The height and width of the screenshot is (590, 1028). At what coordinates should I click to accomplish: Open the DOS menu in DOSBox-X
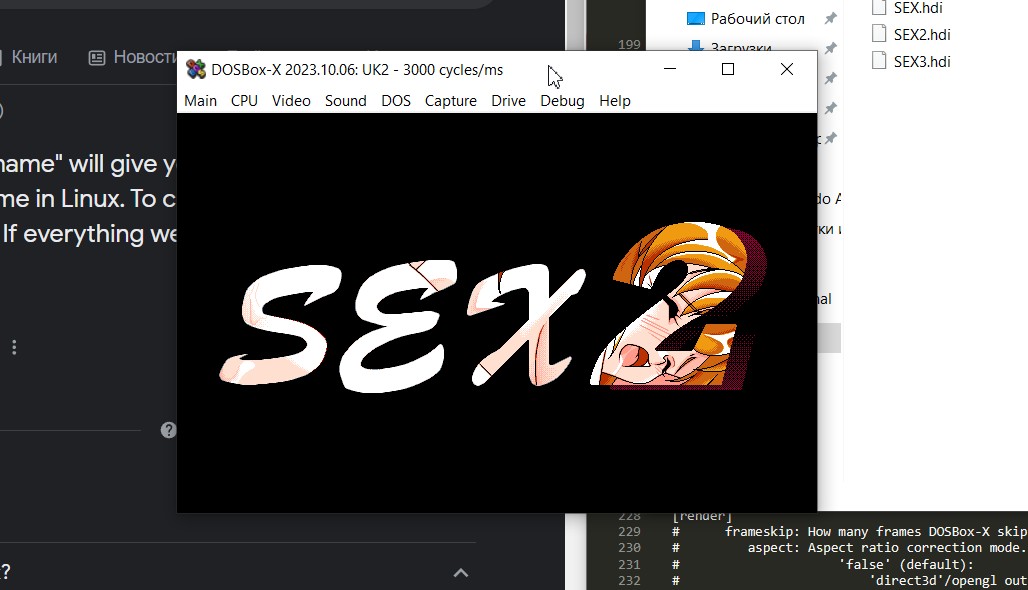[396, 101]
